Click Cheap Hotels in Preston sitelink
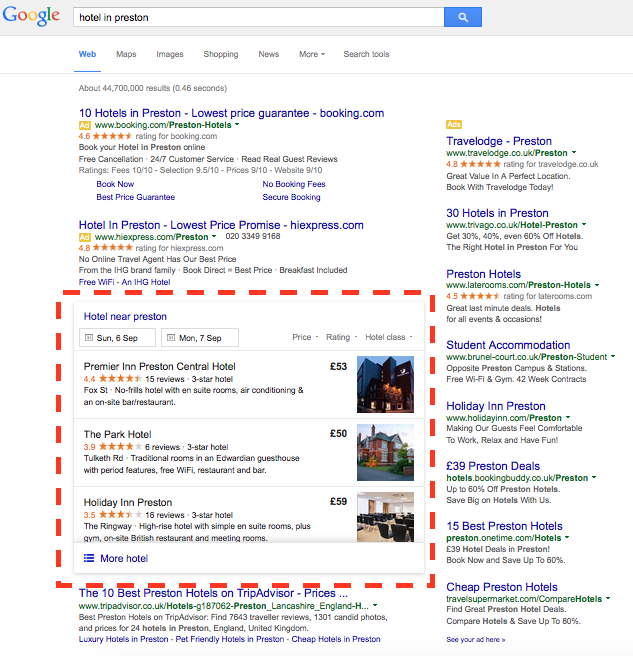Screen dimensions: 633x656 [336, 639]
